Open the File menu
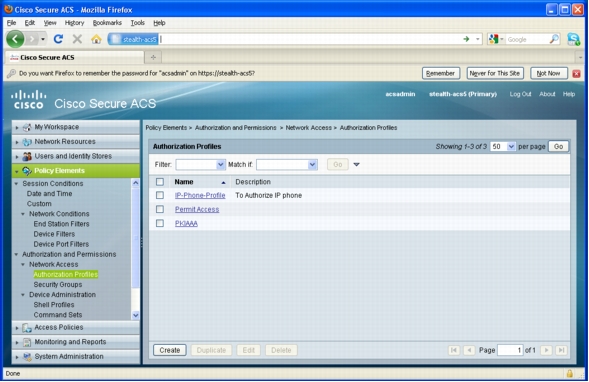This screenshot has width=589, height=382. [11, 23]
